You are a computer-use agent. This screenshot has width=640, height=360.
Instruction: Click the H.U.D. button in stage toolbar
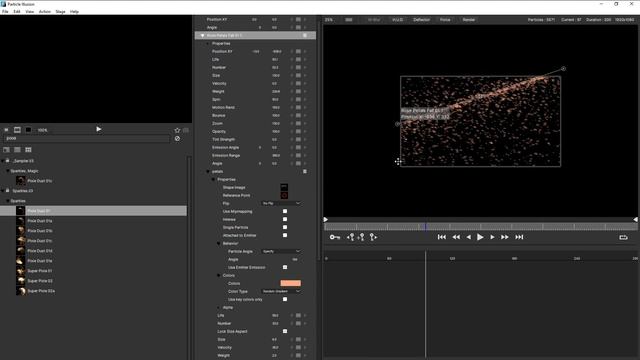pos(398,20)
